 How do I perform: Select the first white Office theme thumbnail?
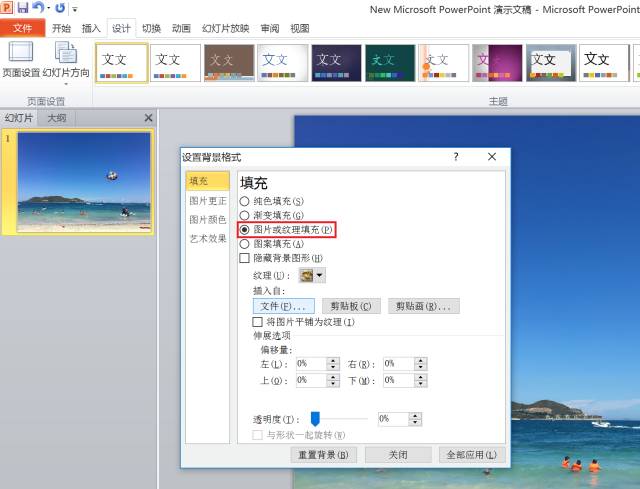(121, 63)
